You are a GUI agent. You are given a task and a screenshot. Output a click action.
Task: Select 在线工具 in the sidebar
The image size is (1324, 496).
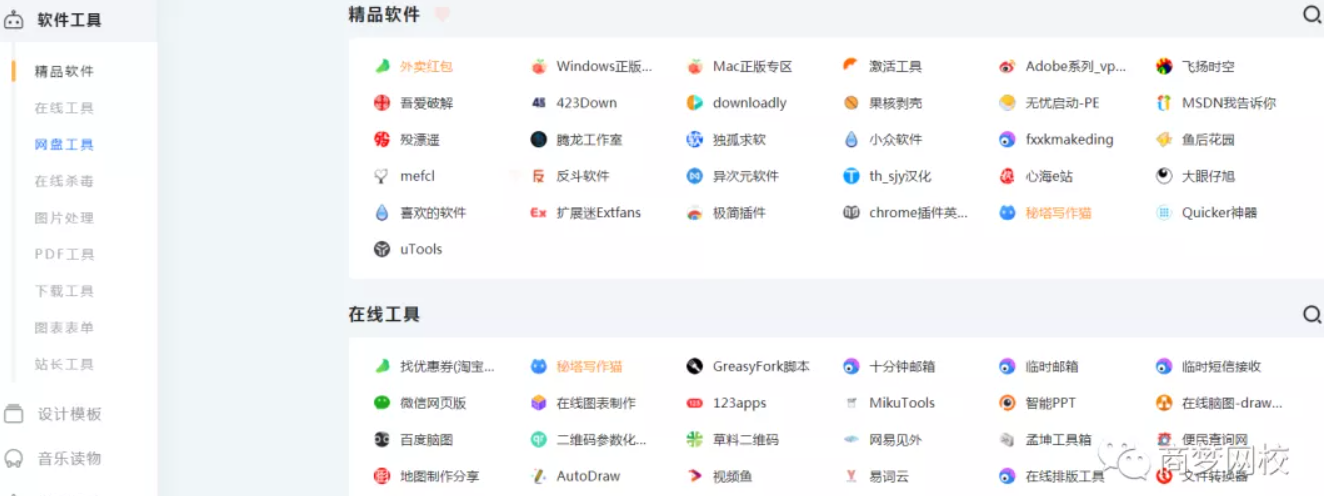coord(64,108)
